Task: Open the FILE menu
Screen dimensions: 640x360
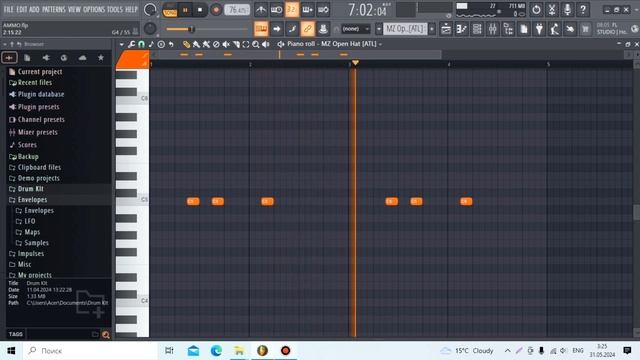Action: (x=9, y=9)
